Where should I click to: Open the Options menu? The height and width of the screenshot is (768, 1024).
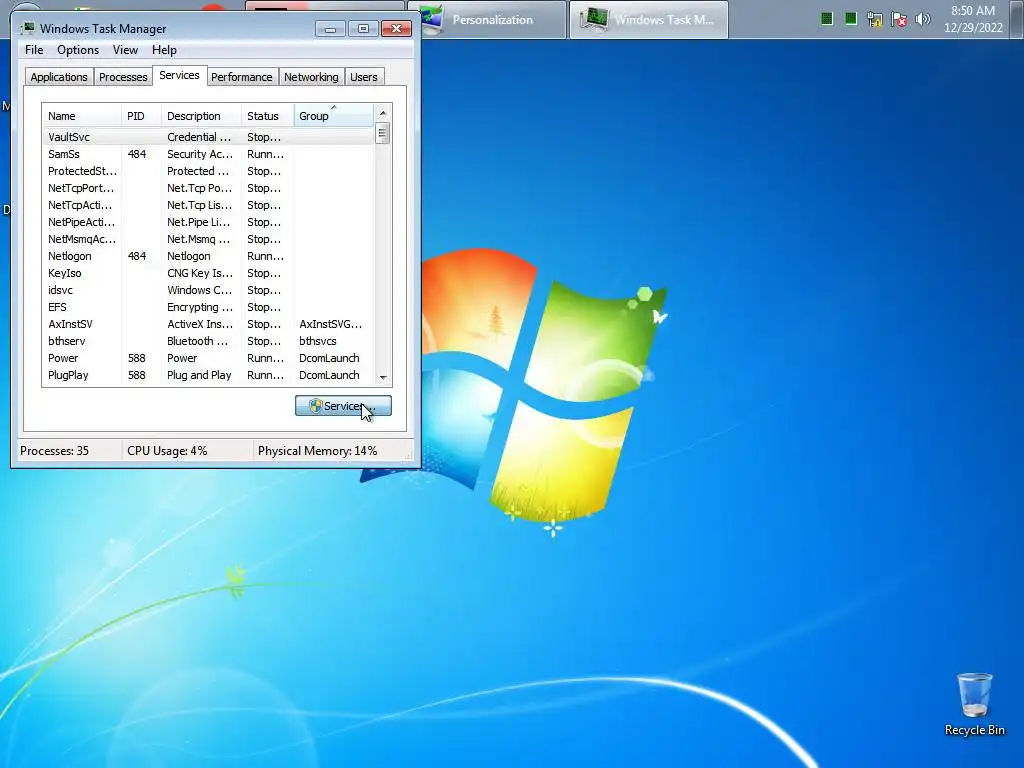(x=78, y=50)
